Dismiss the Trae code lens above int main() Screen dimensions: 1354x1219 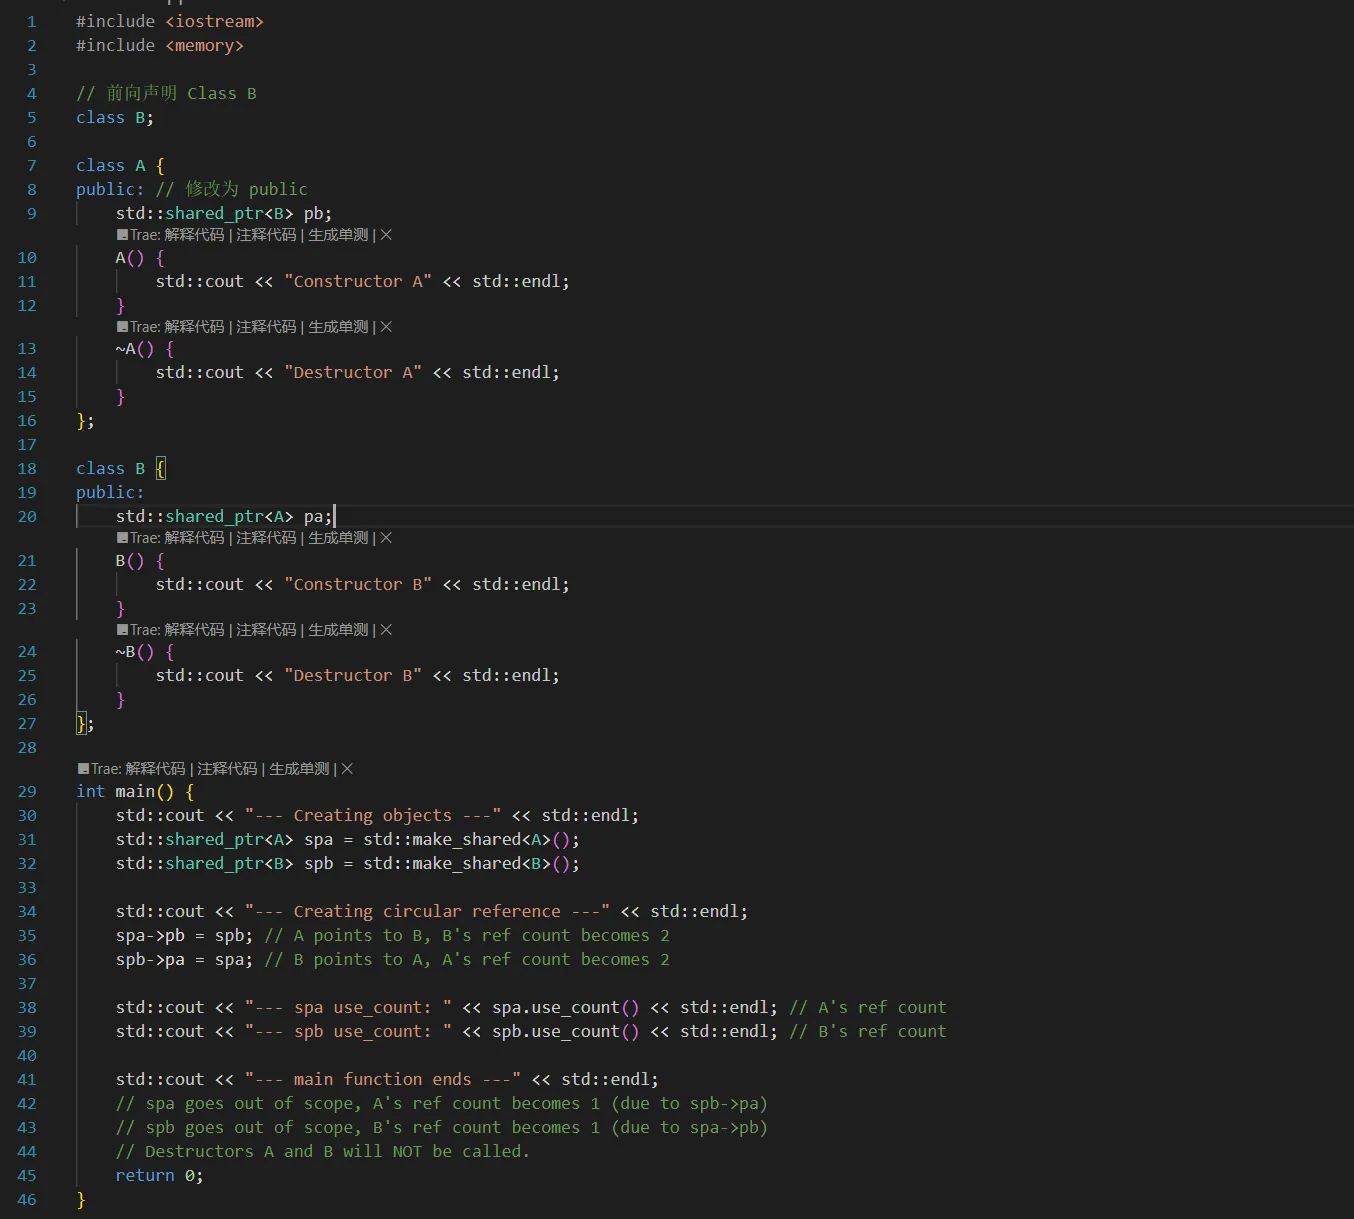347,769
